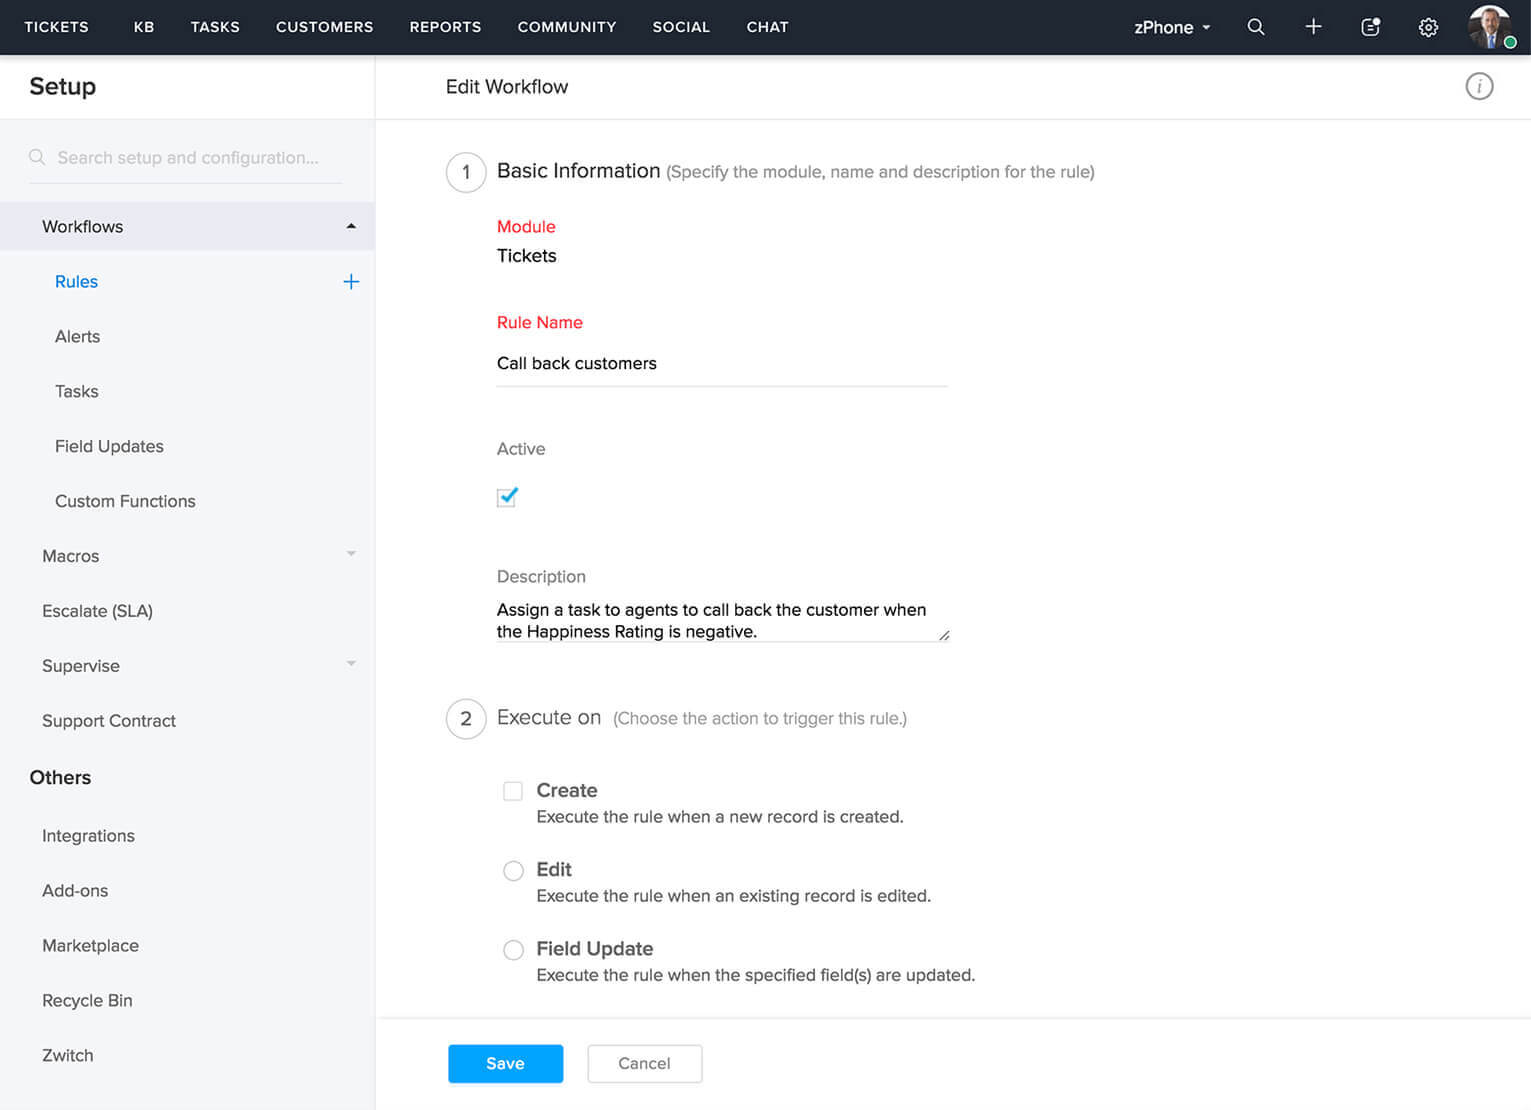Expand the Macros section
Image resolution: width=1531 pixels, height=1110 pixels.
point(350,555)
